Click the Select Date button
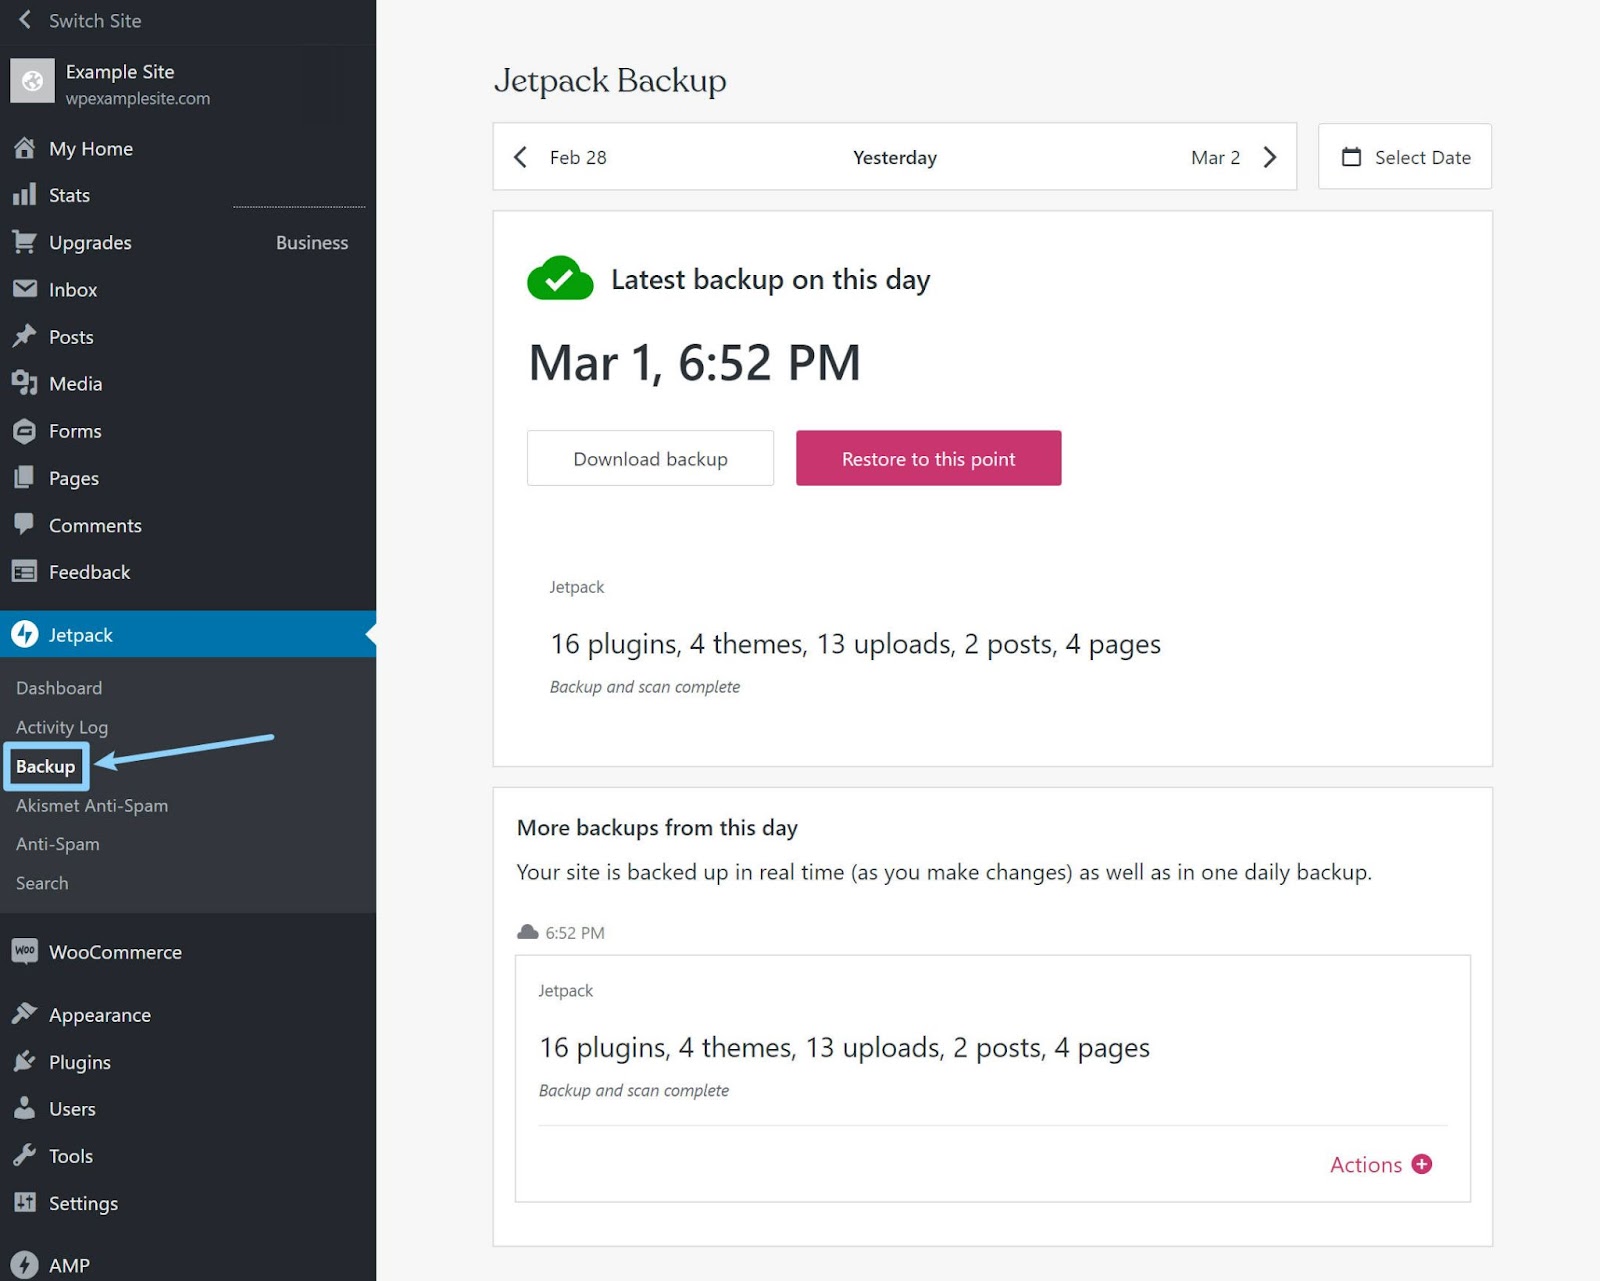Viewport: 1600px width, 1281px height. tap(1404, 156)
